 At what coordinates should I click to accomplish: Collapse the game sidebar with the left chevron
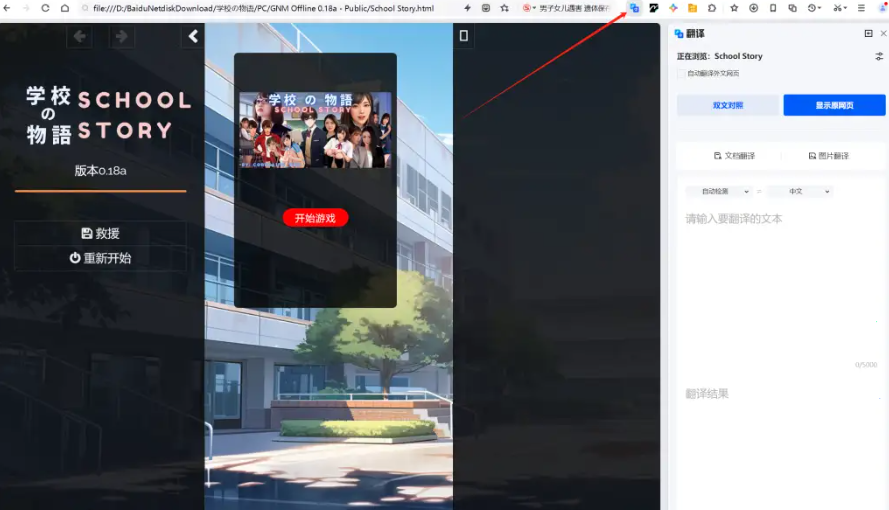pyautogui.click(x=193, y=37)
